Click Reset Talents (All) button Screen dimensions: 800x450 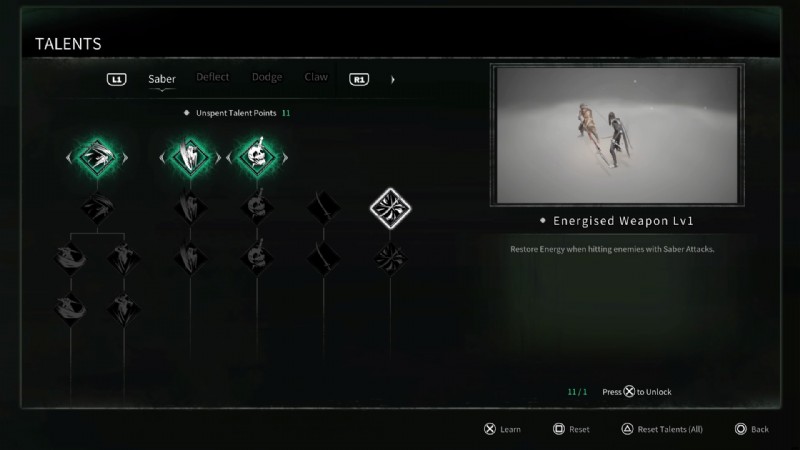662,429
